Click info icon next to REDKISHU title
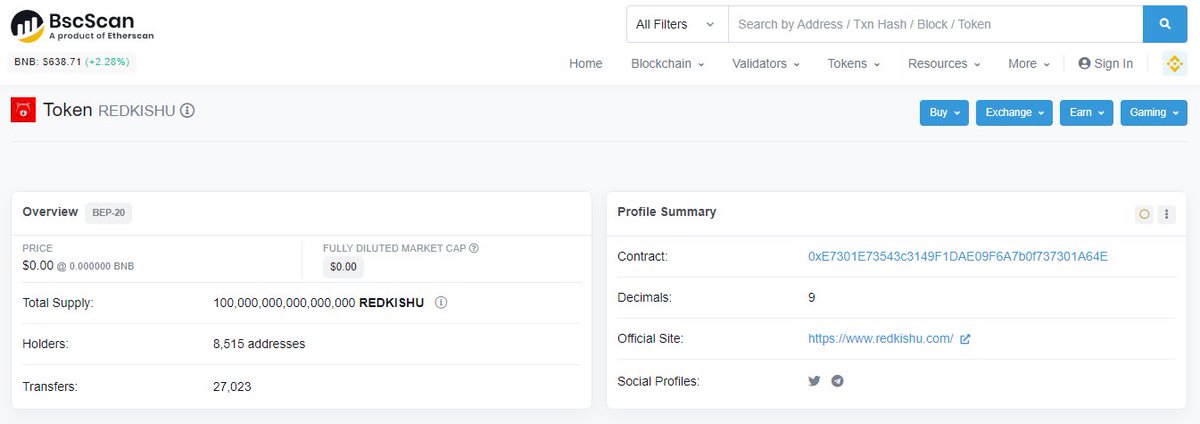 [187, 110]
